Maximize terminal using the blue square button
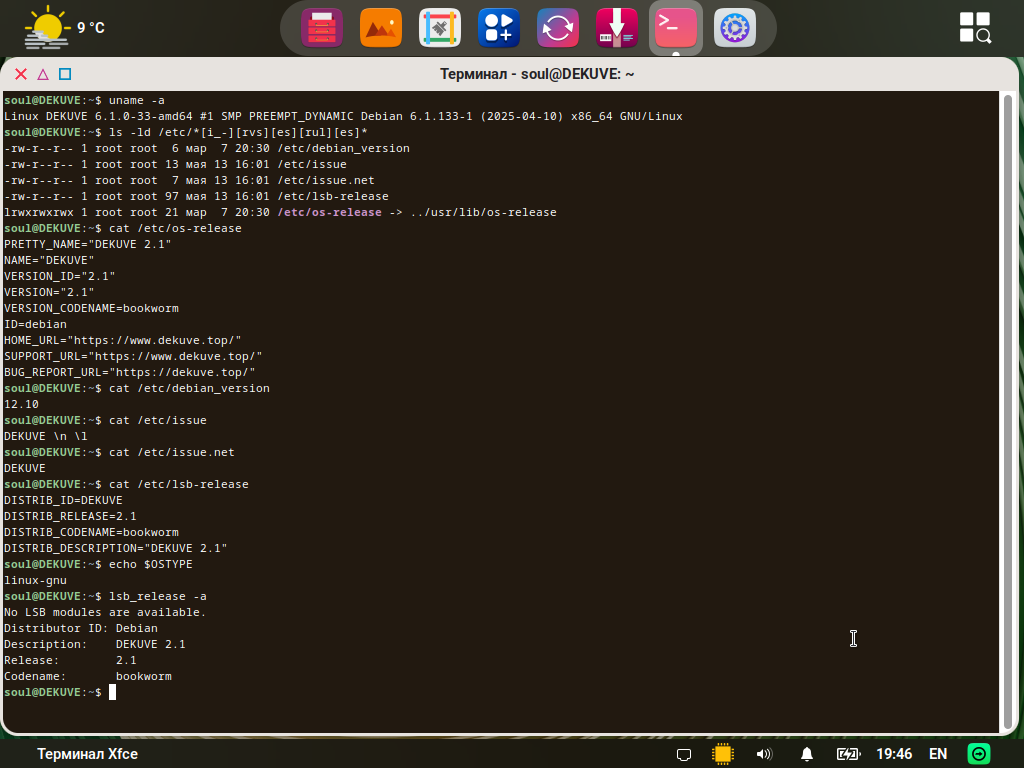Viewport: 1024px width, 768px height. click(65, 74)
